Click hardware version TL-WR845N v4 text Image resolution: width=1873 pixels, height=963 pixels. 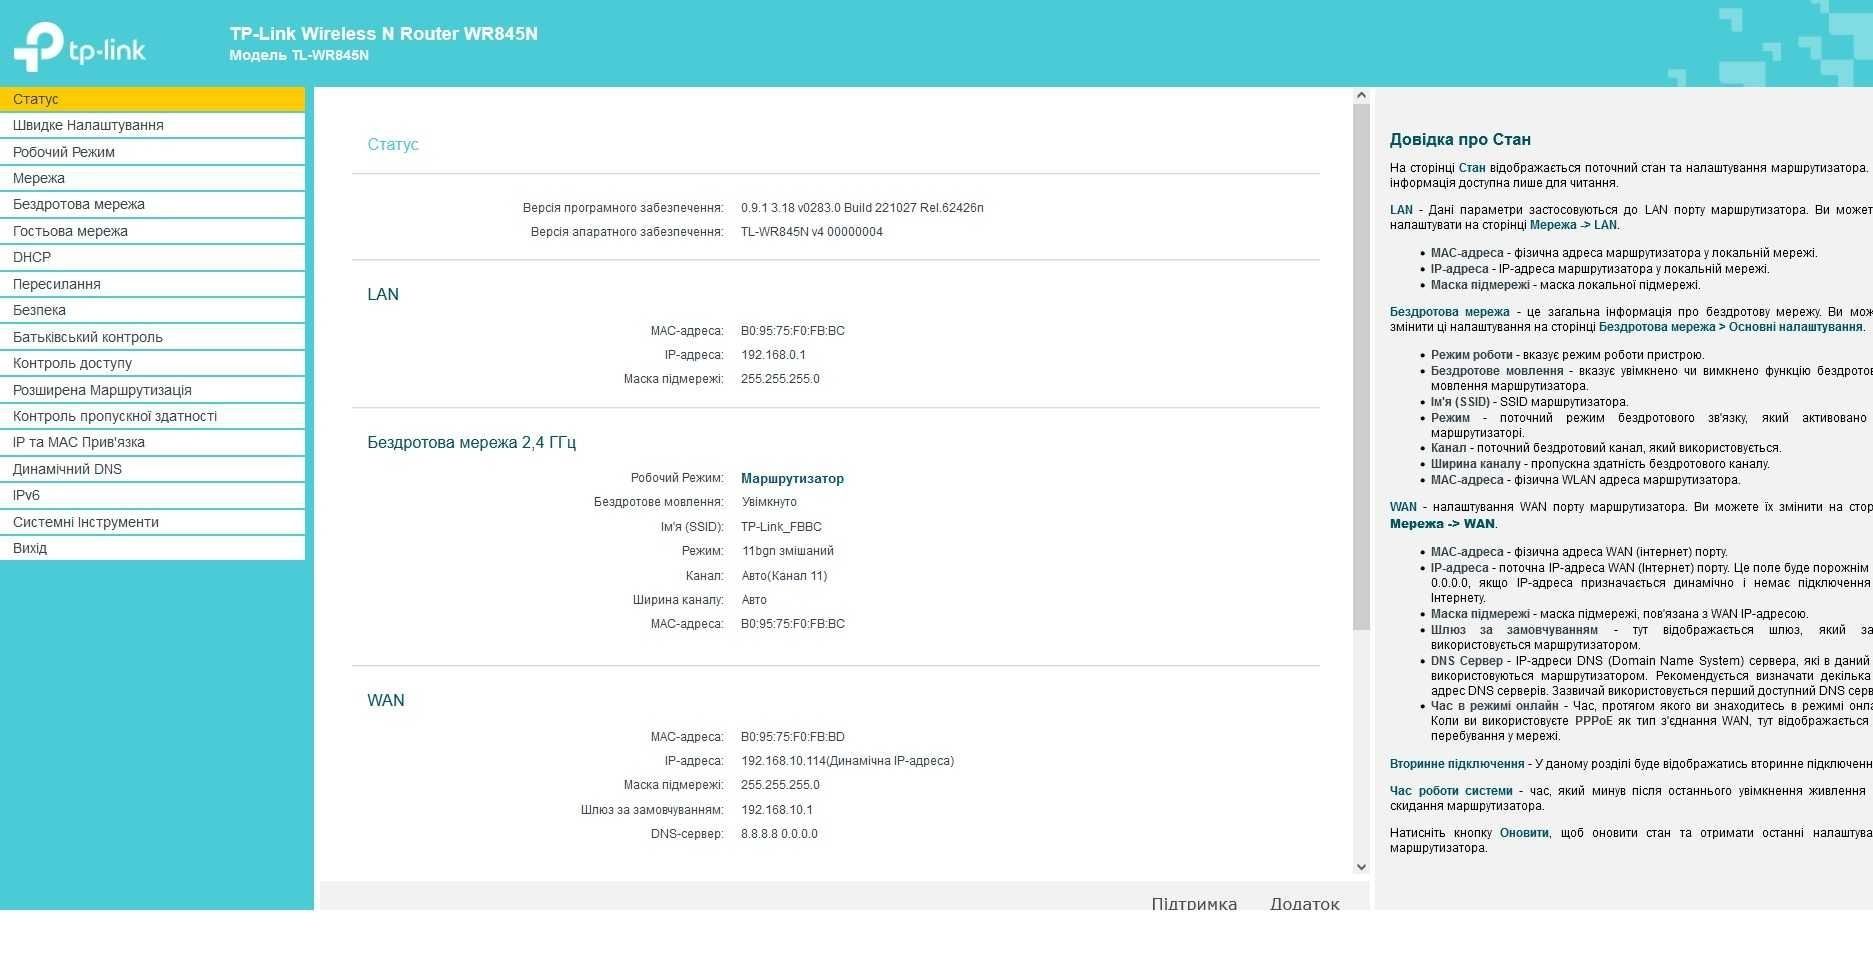point(812,232)
